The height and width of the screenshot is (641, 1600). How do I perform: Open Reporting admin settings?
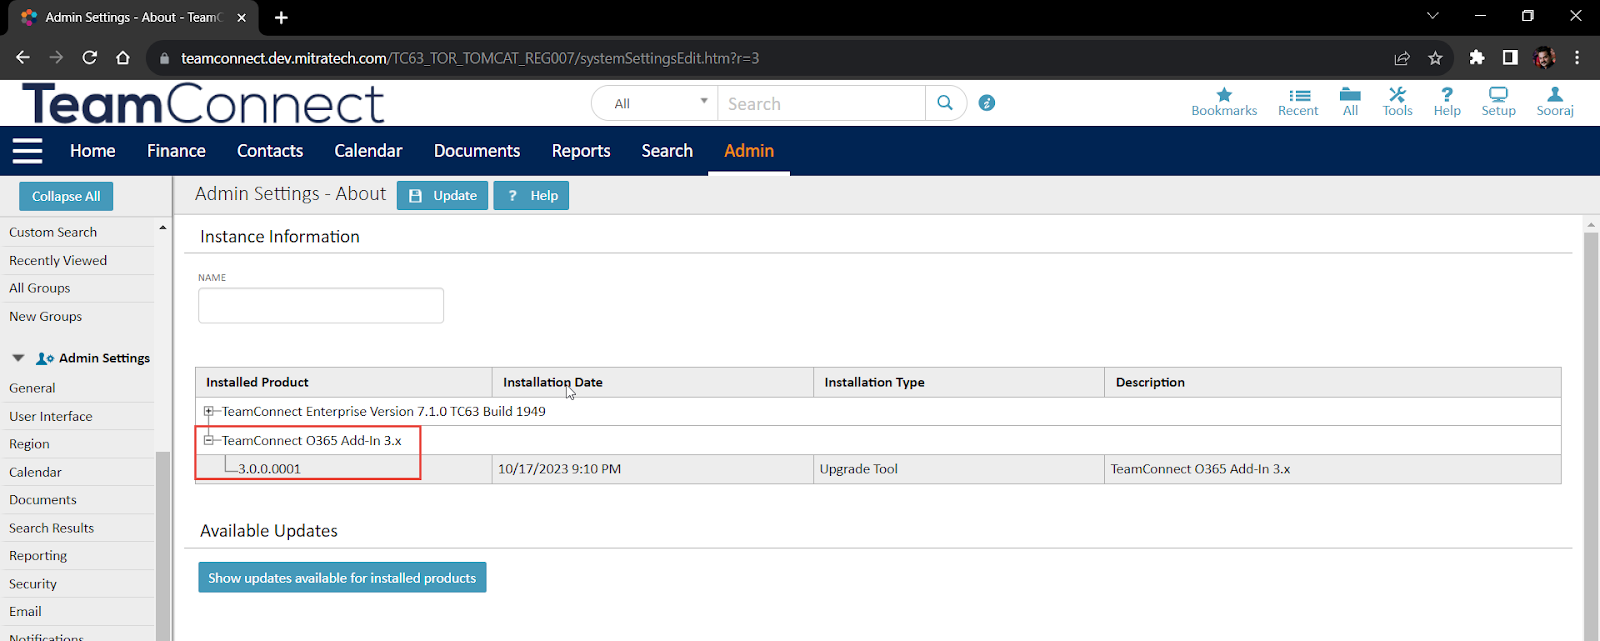[38, 556]
